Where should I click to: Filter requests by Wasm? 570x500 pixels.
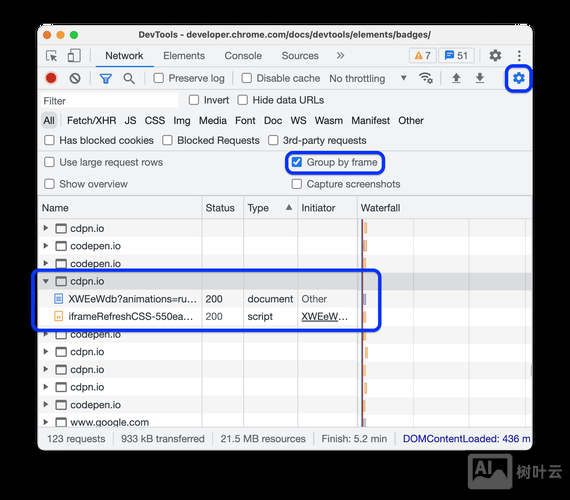coord(329,120)
